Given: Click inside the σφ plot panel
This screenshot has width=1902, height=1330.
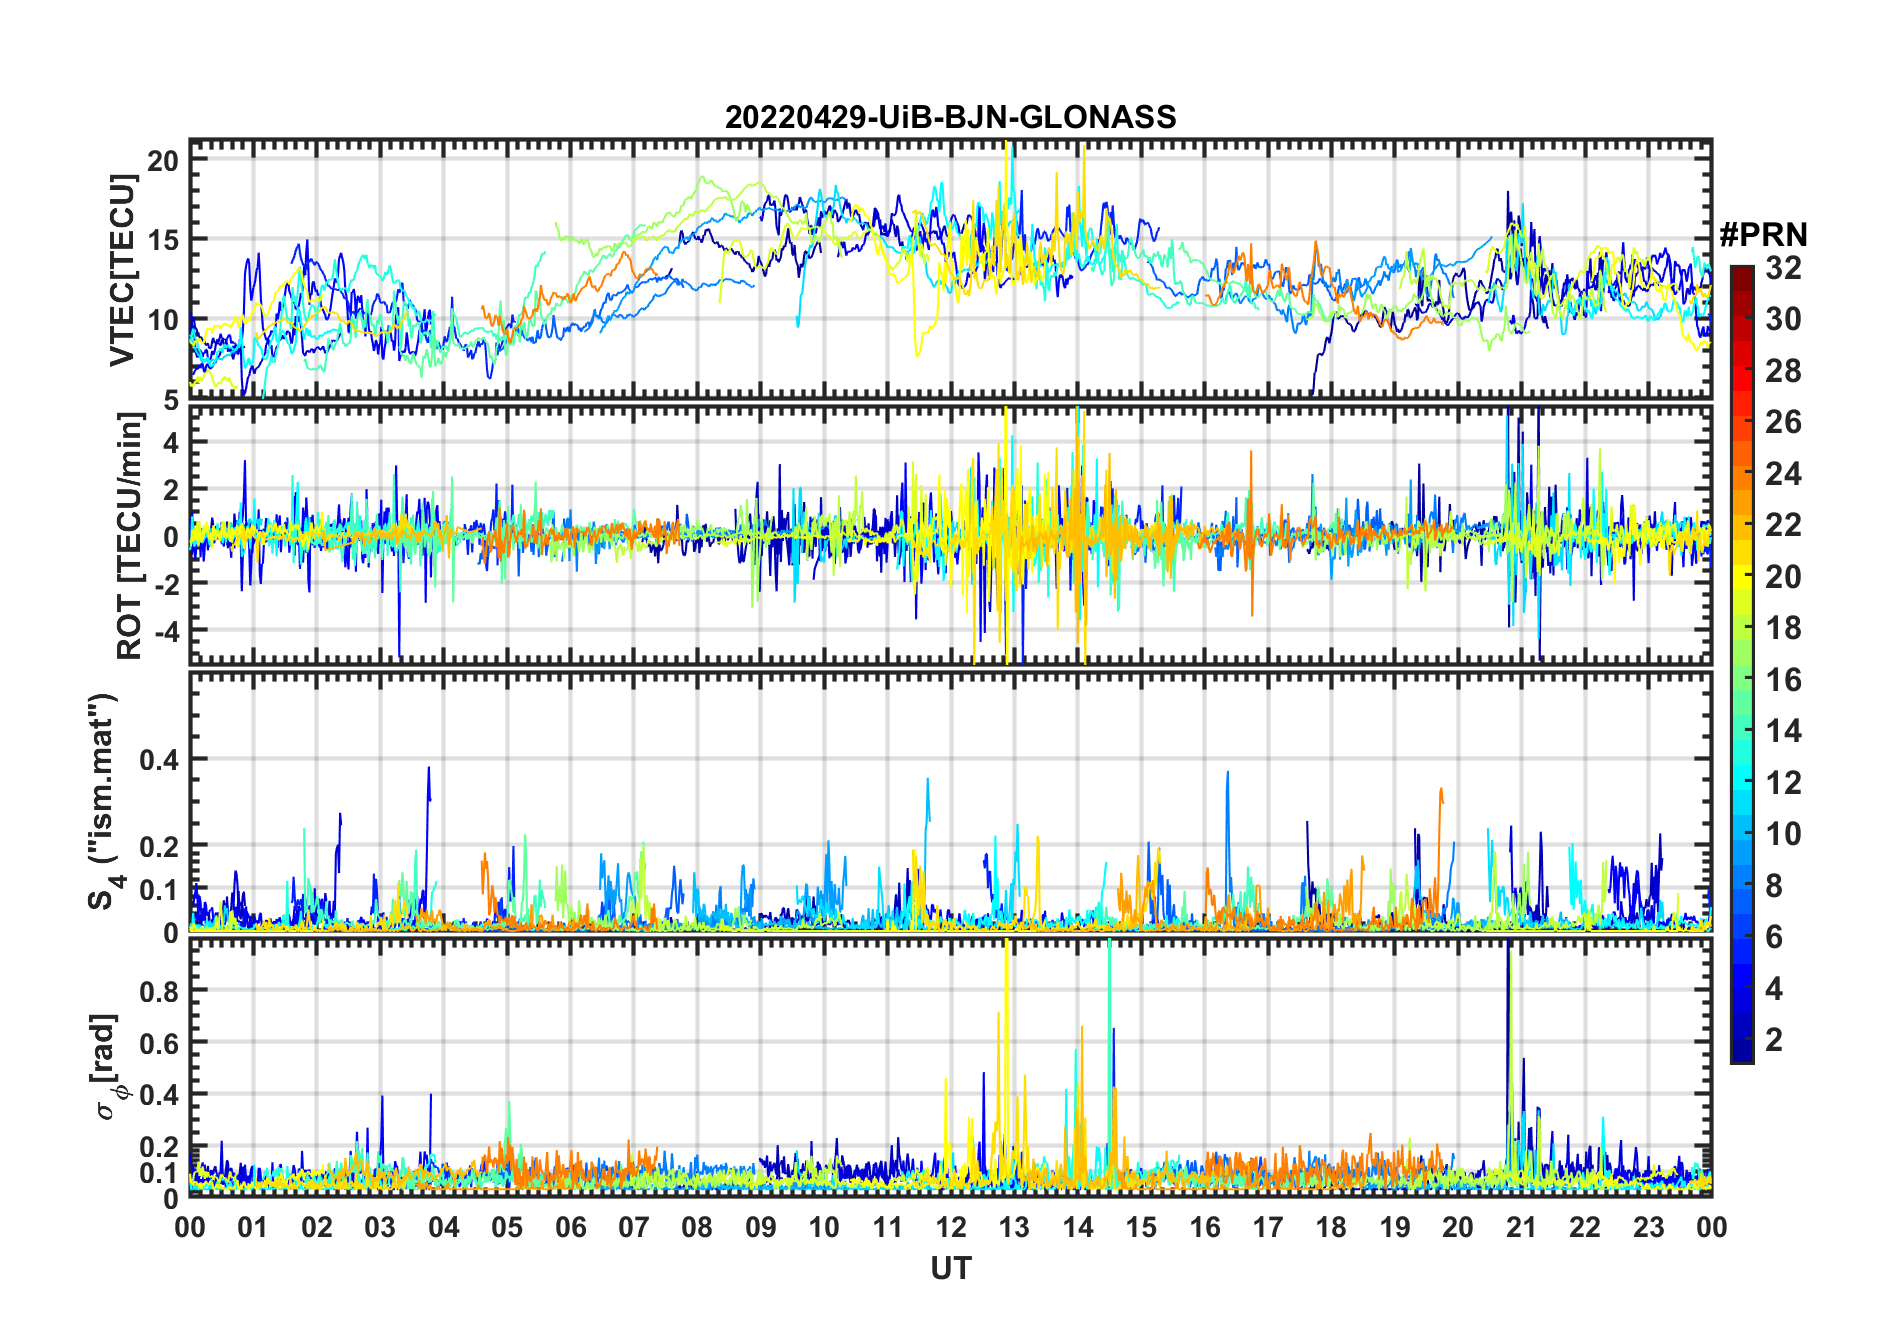Looking at the screenshot, I should pyautogui.click(x=950, y=1067).
